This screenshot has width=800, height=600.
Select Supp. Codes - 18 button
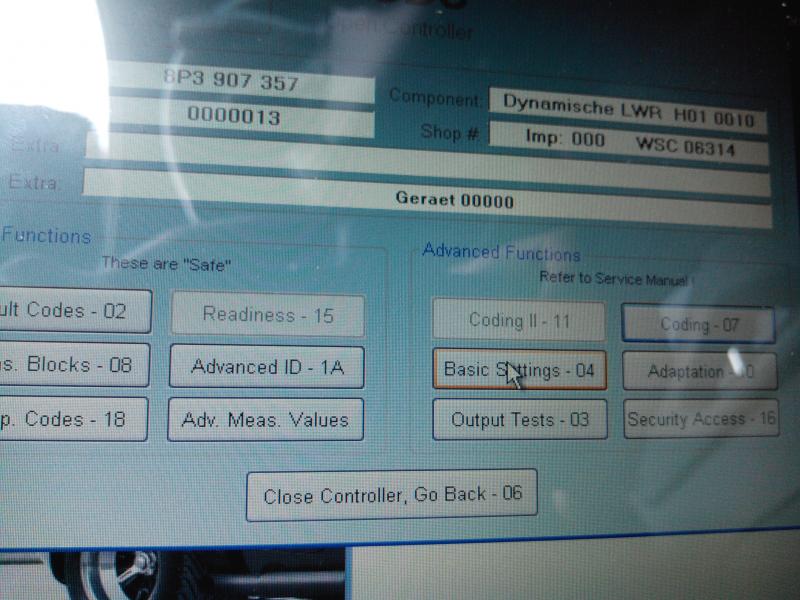pyautogui.click(x=73, y=419)
